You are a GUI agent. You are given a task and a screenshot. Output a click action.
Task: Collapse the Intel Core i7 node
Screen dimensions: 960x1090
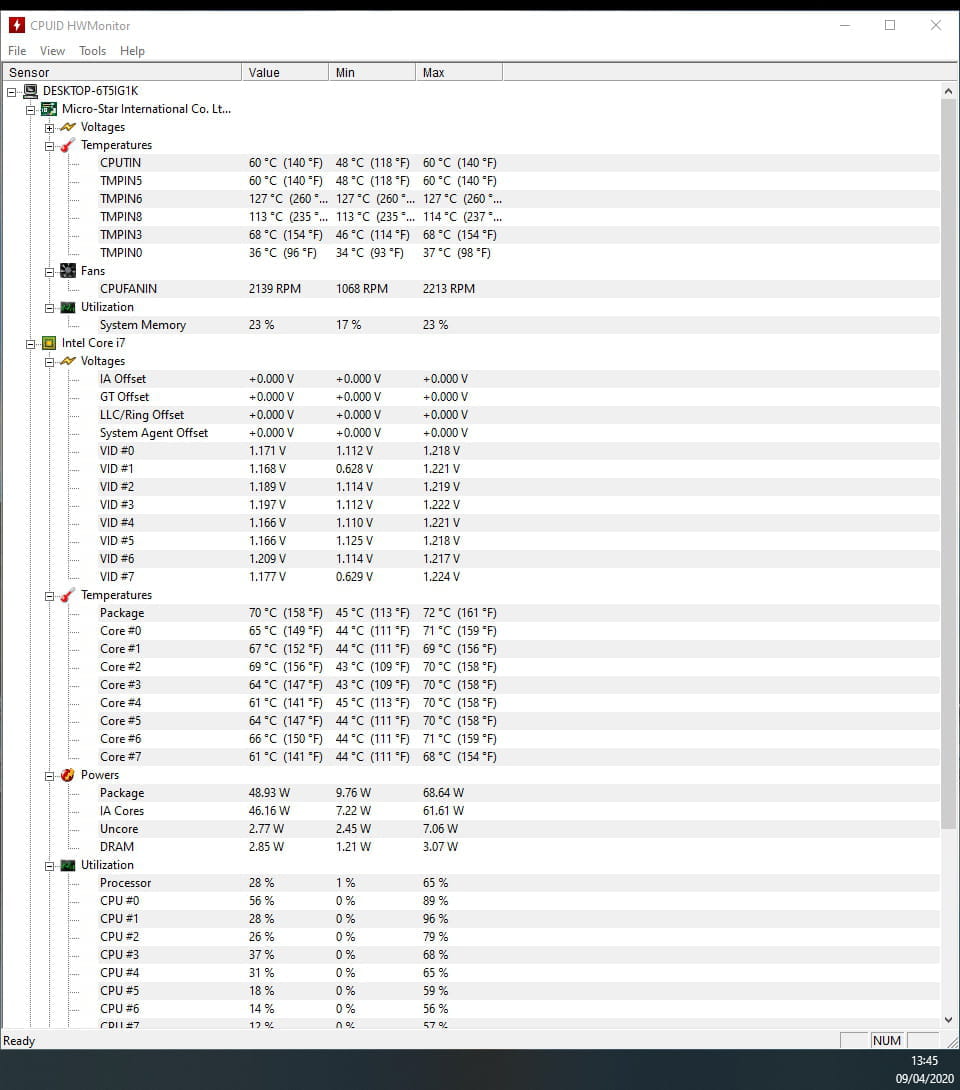pos(31,344)
